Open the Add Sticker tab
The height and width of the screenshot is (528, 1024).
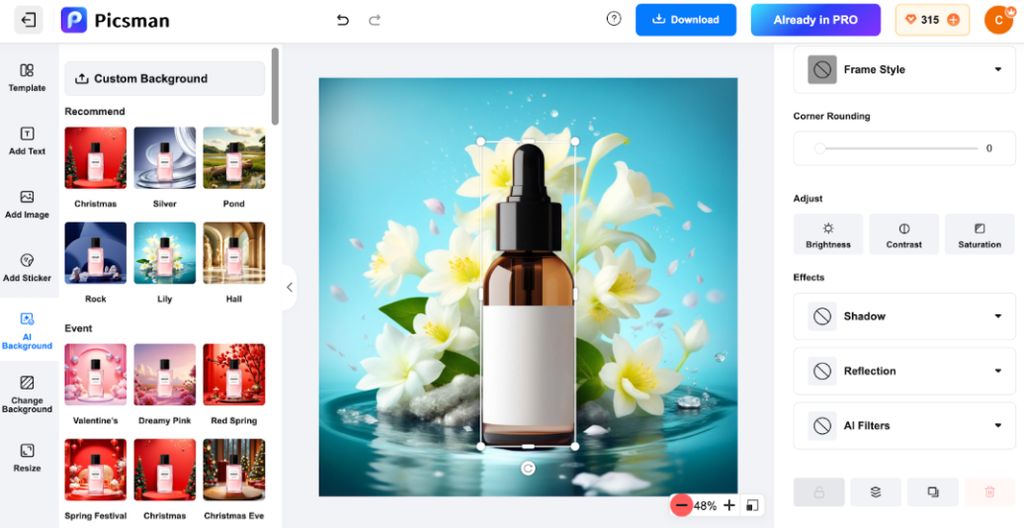click(x=27, y=268)
